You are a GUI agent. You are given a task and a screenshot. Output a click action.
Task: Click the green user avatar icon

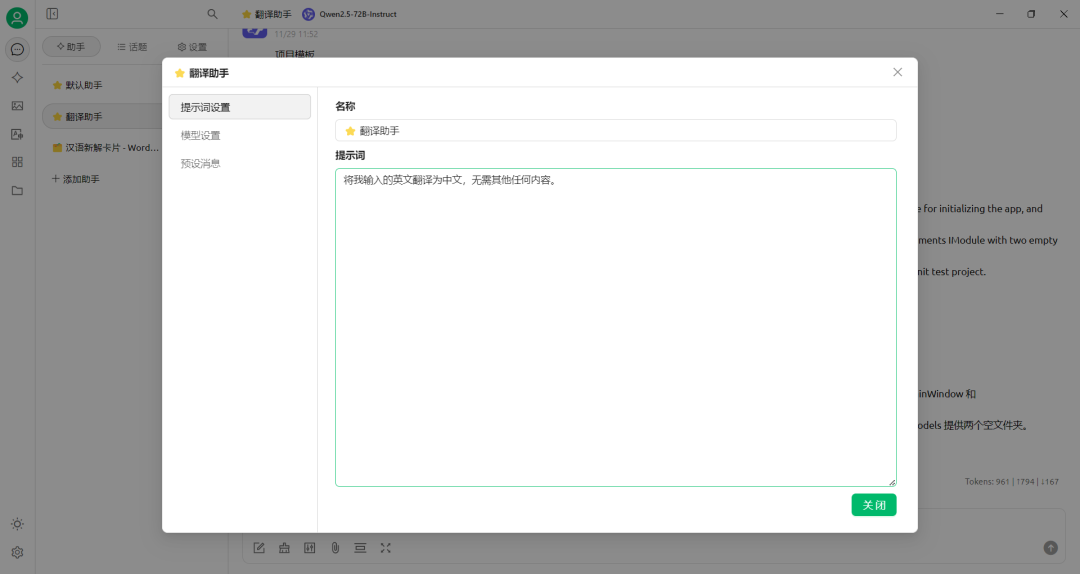click(x=17, y=17)
